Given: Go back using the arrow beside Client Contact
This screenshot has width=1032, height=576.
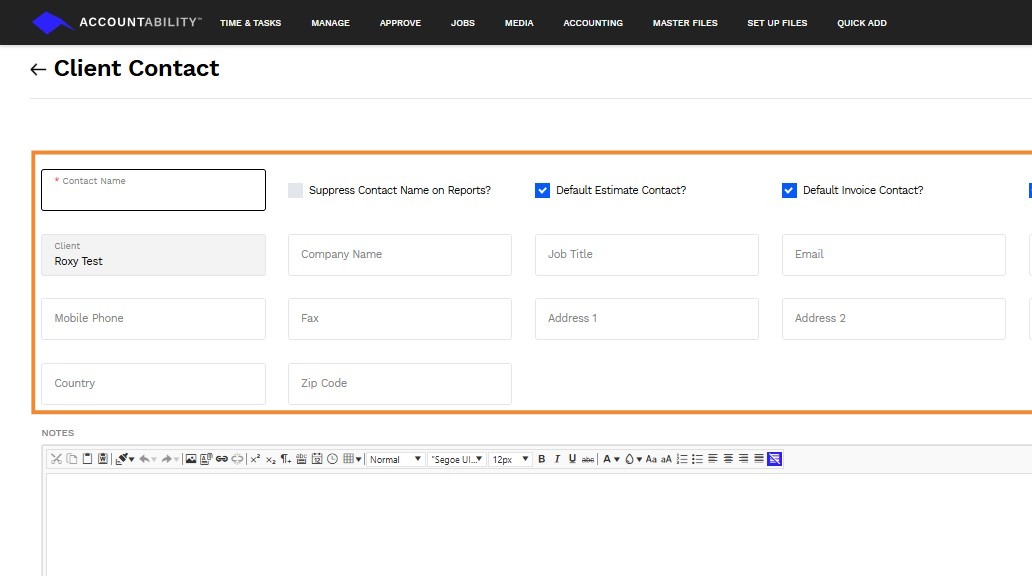Looking at the screenshot, I should [38, 69].
